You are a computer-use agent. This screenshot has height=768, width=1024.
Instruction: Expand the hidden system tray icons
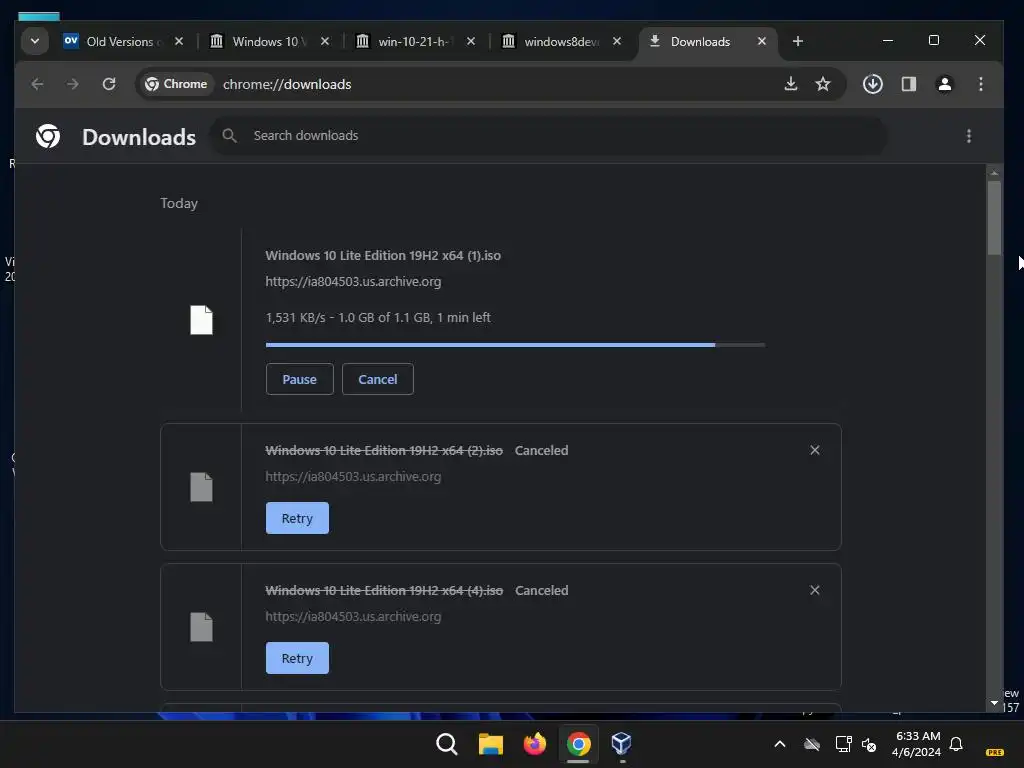(x=779, y=744)
